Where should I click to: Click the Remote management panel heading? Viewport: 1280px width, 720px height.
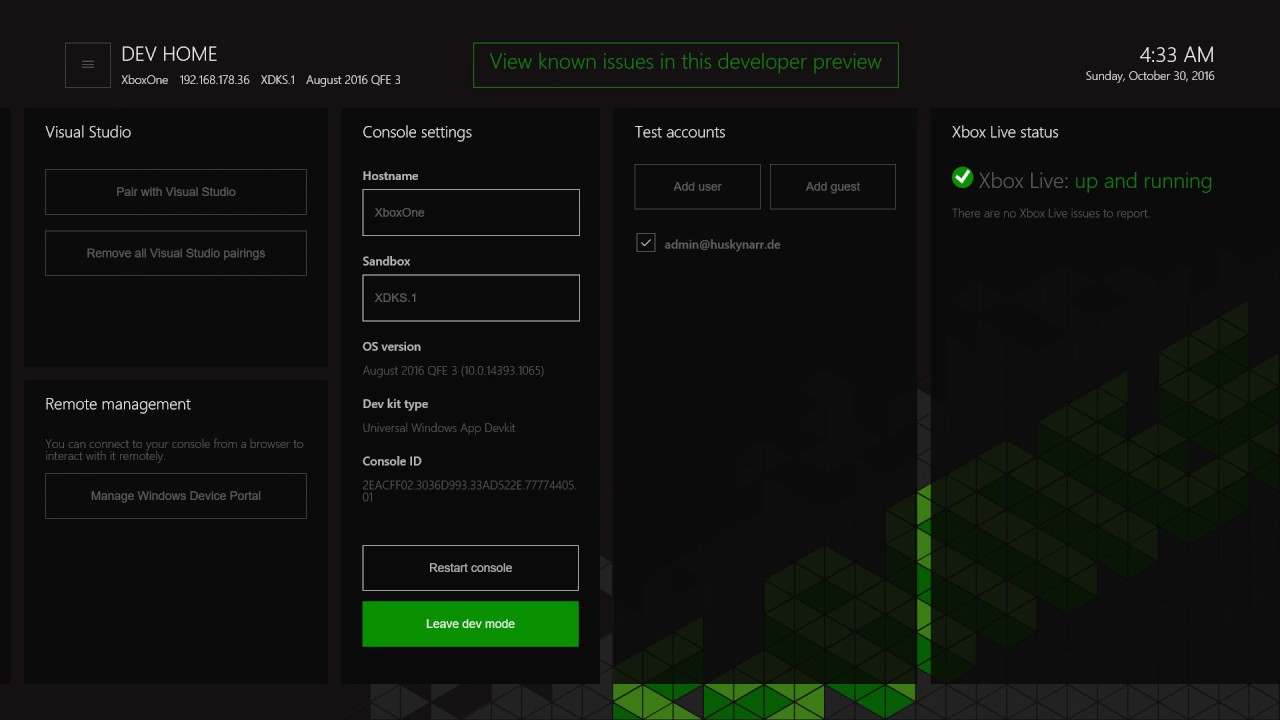pos(118,404)
